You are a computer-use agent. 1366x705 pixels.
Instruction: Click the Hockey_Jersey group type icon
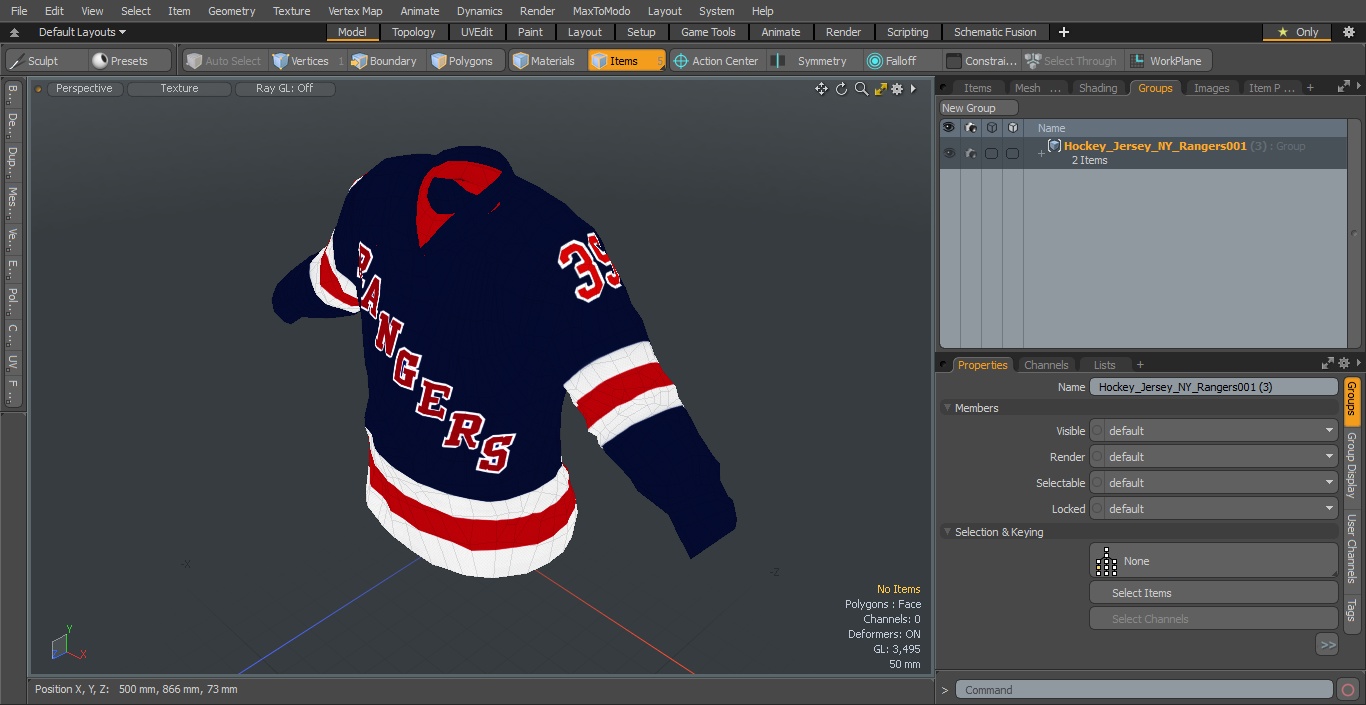pyautogui.click(x=1054, y=146)
